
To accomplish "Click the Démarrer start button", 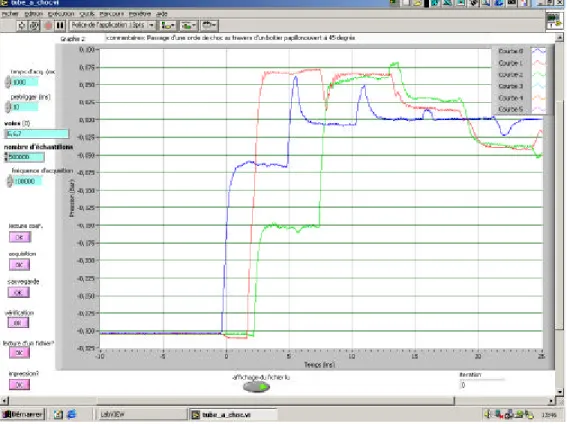I will 23,414.
